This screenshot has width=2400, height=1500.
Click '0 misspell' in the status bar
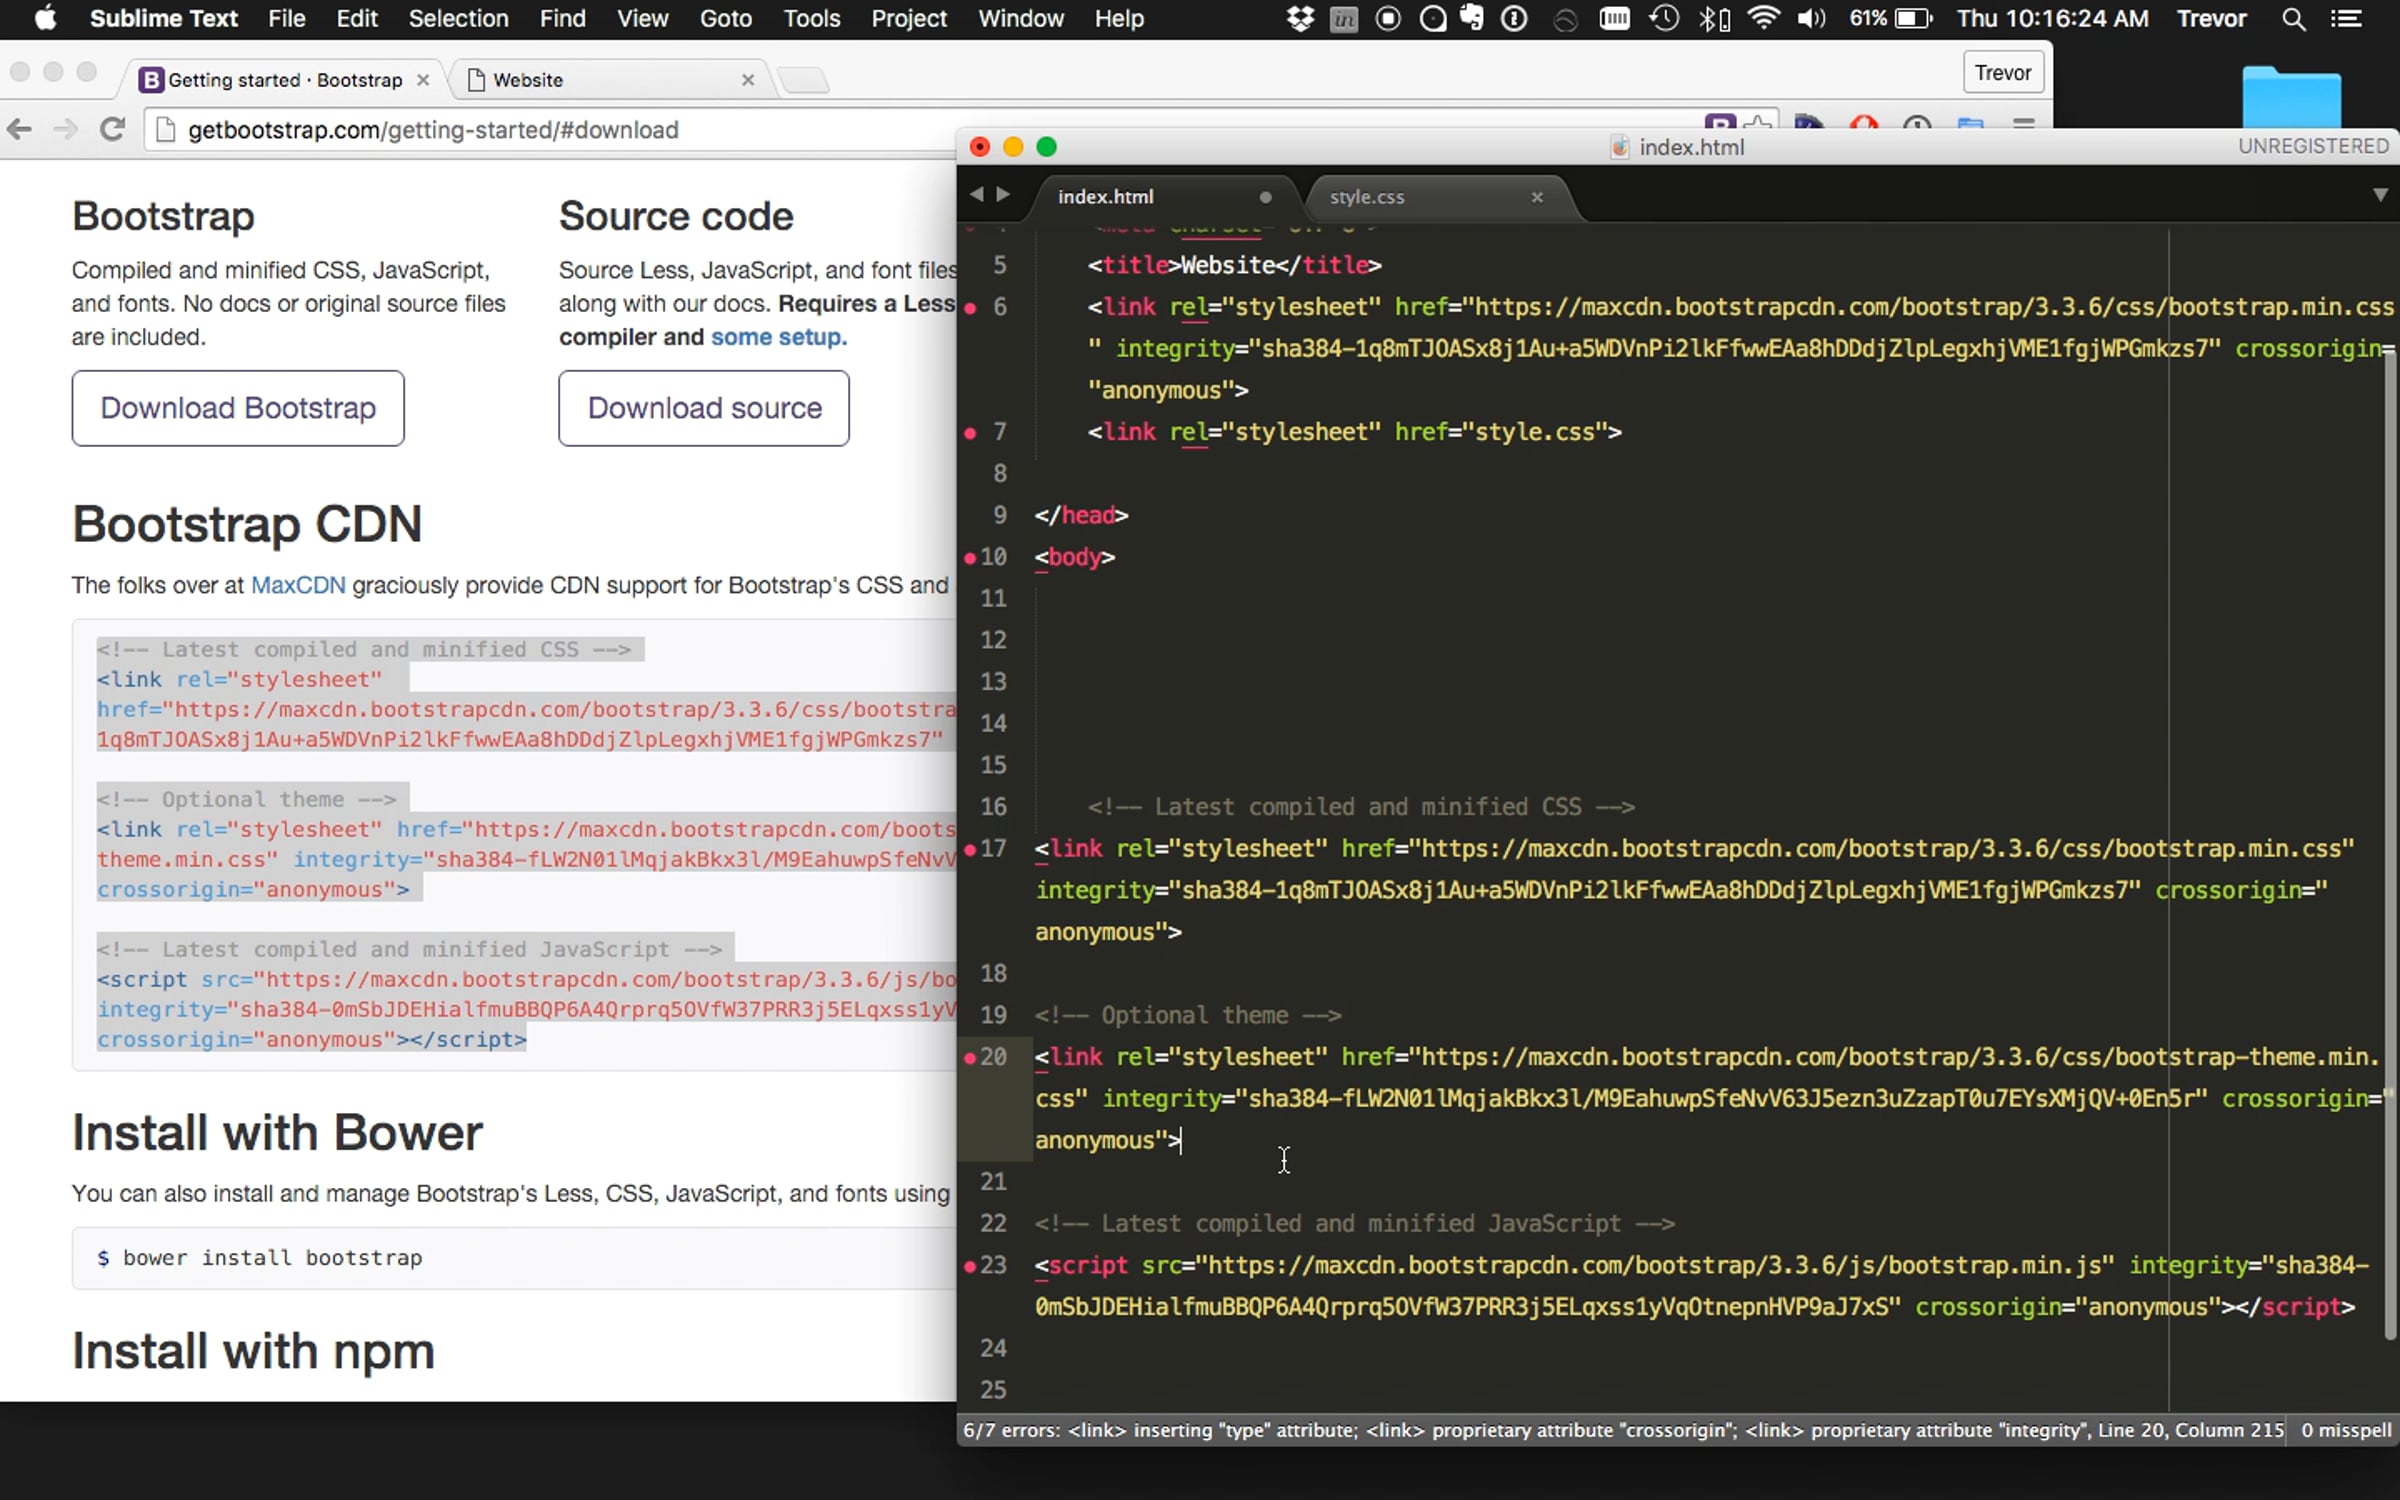click(x=2346, y=1430)
